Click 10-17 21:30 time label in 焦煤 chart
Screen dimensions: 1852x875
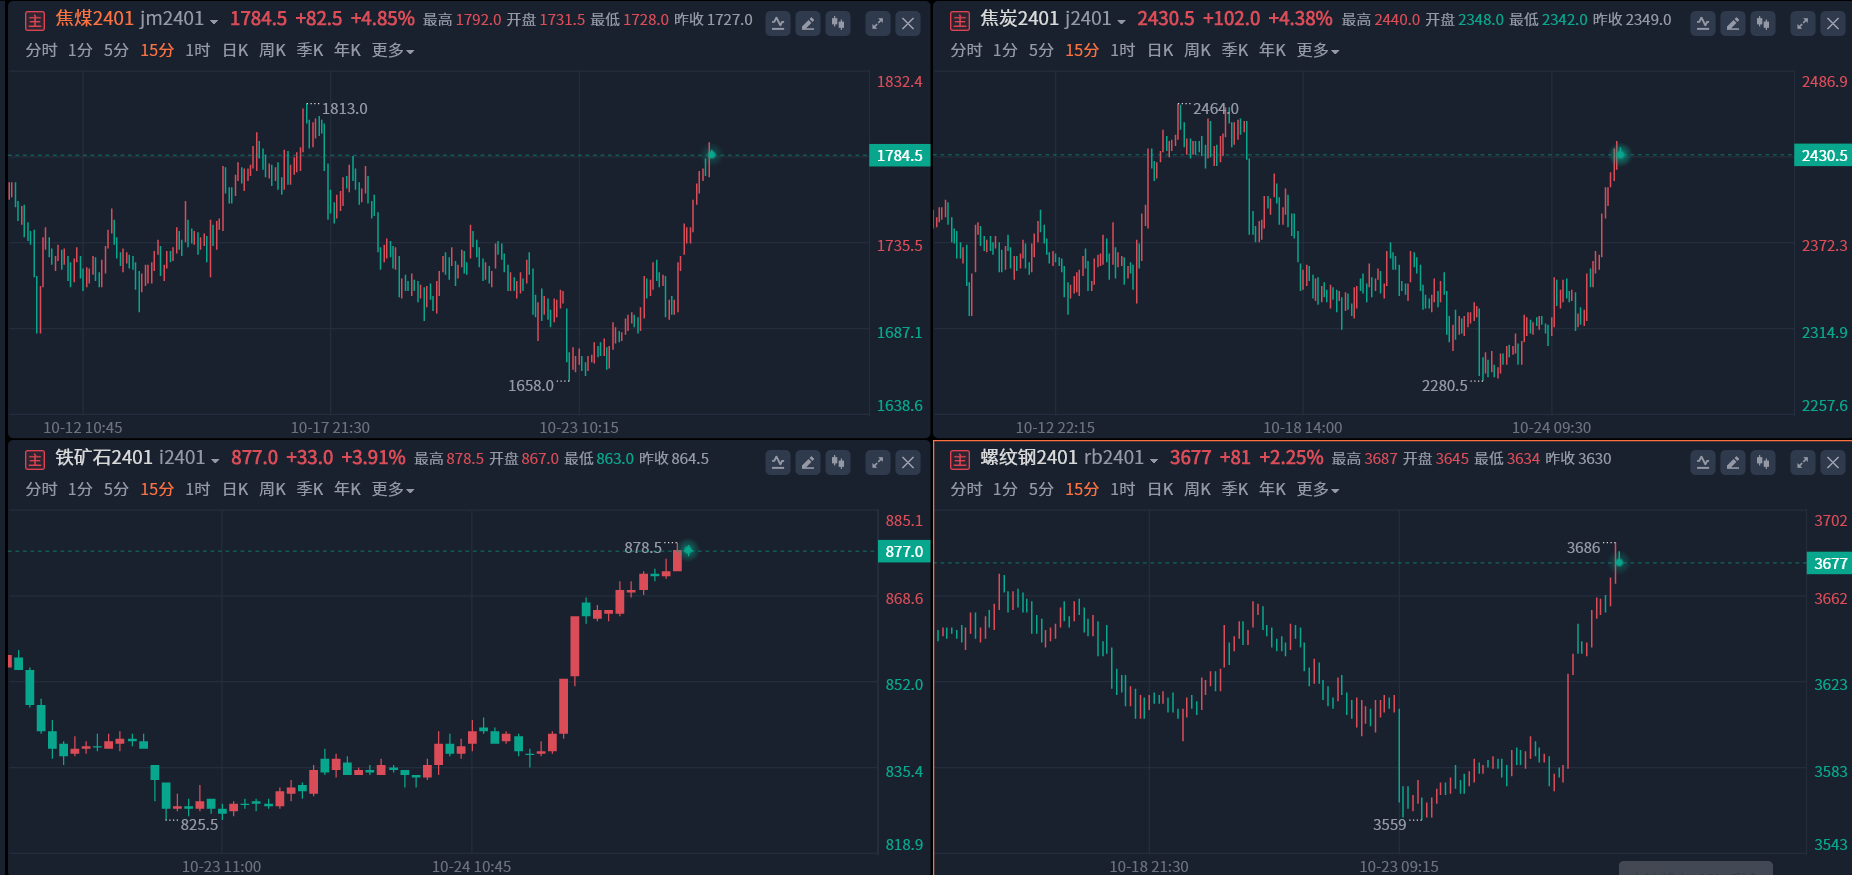coord(330,427)
